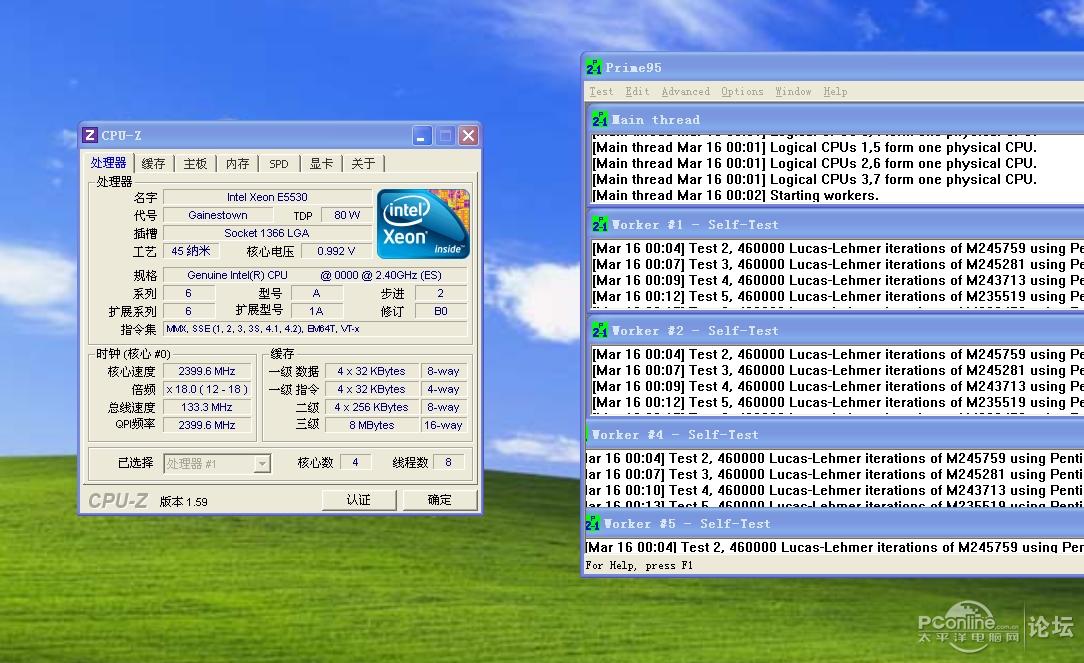Click the Intel Xeon inside logo
The width and height of the screenshot is (1084, 663).
423,224
